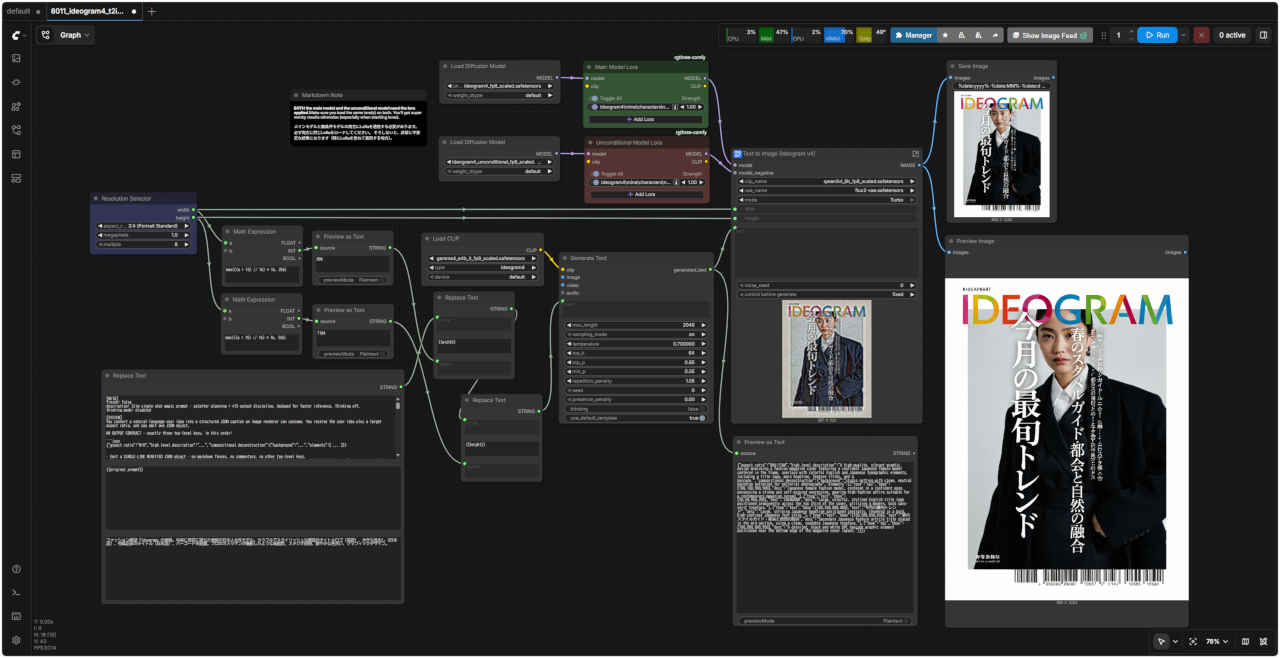Image resolution: width=1280 pixels, height=658 pixels.
Task: Click the Save Image node thumbnail
Action: point(1000,153)
